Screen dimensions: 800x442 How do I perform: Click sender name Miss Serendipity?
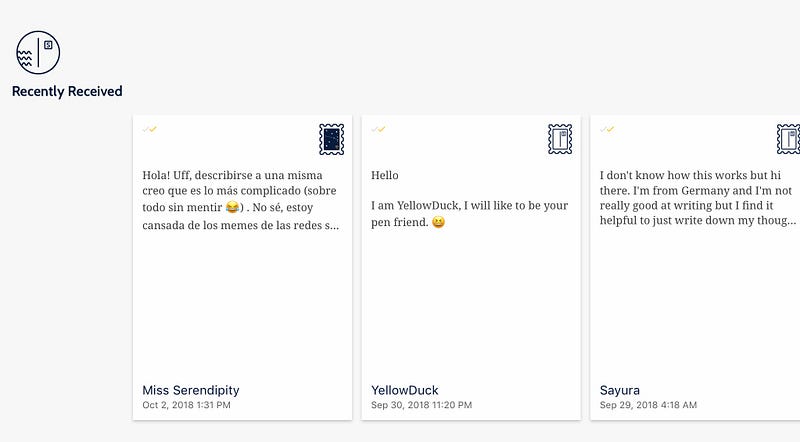click(191, 390)
